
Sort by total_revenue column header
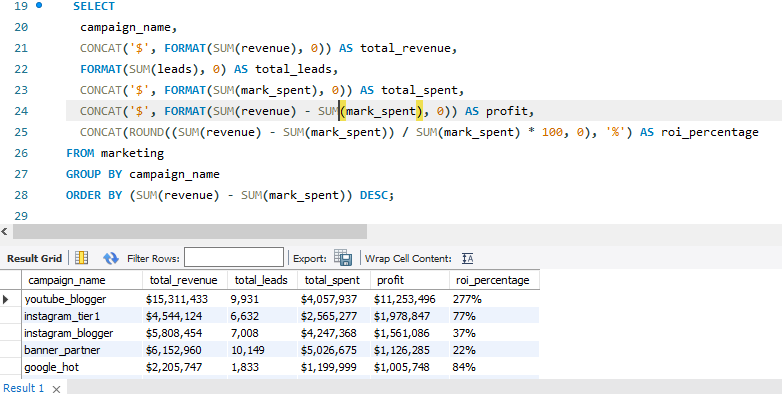185,280
